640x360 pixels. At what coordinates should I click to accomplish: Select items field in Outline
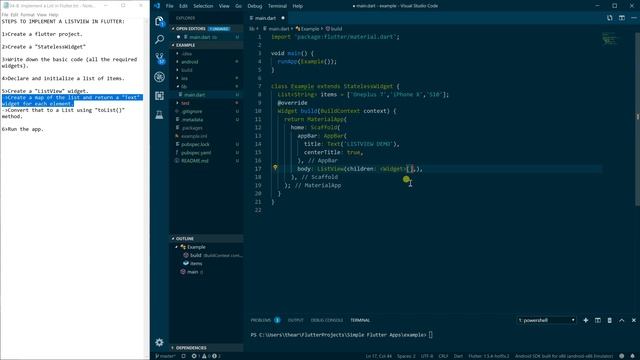click(x=196, y=264)
